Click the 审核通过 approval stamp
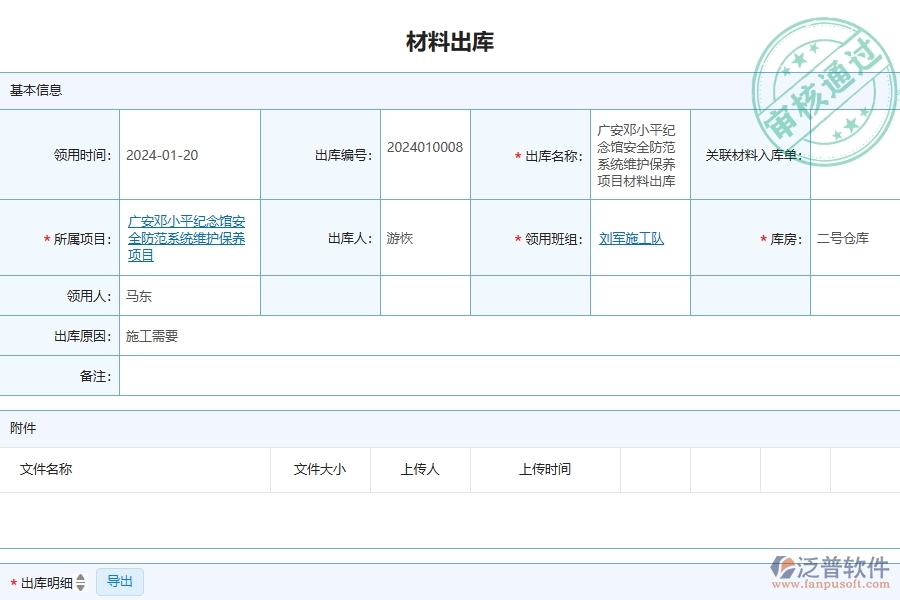This screenshot has width=900, height=600. pos(822,68)
